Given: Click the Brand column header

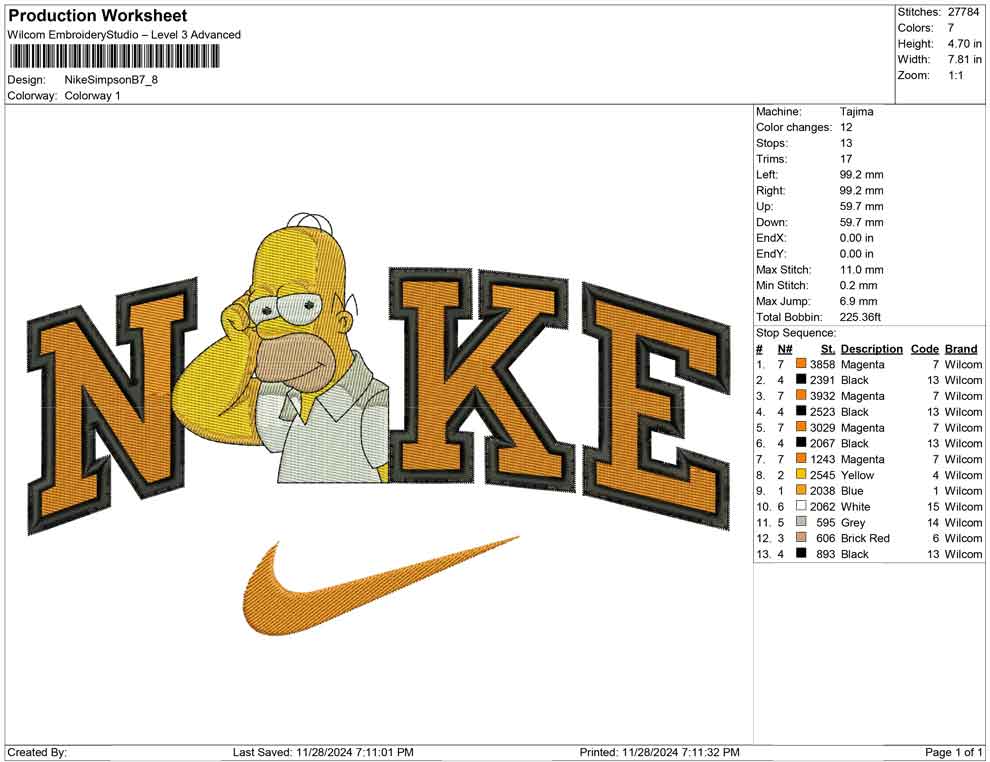Looking at the screenshot, I should (961, 349).
